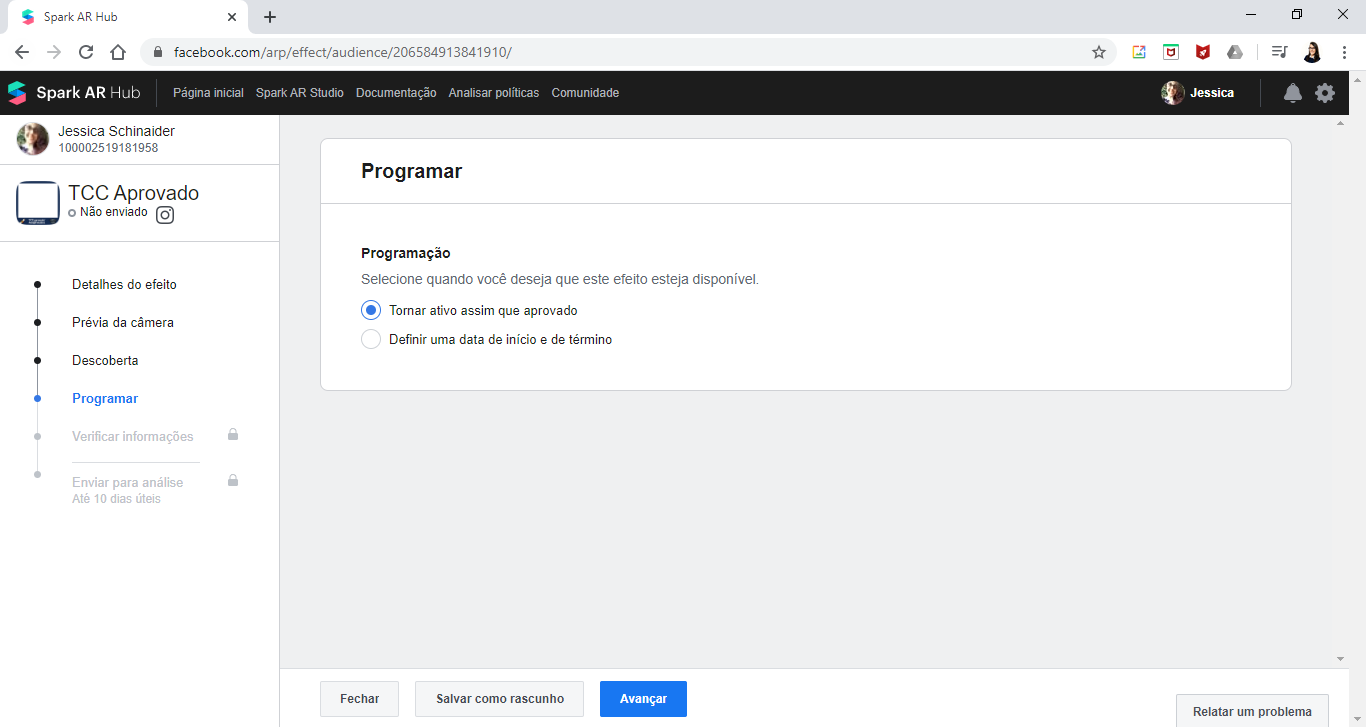
Task: Open the Documentação menu item
Action: click(x=396, y=93)
